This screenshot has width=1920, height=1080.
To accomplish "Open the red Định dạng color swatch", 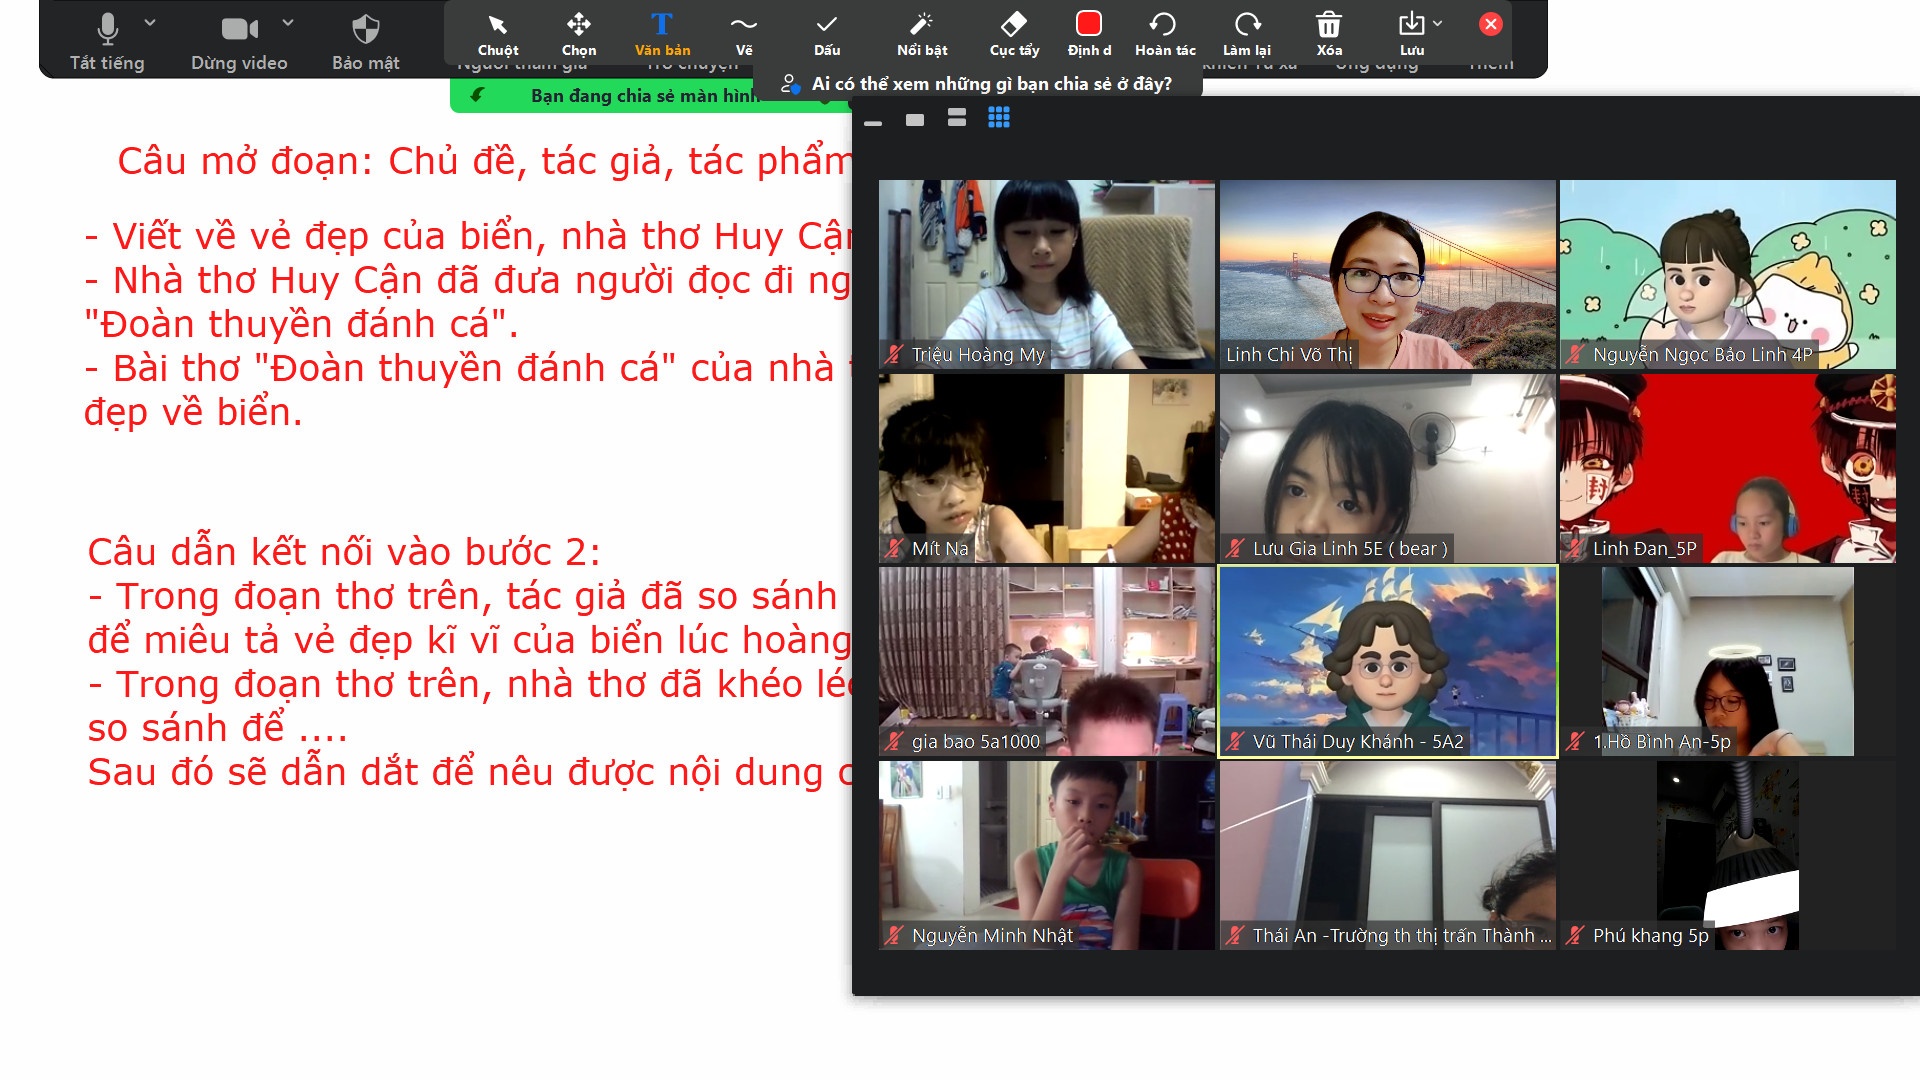I will (x=1088, y=24).
